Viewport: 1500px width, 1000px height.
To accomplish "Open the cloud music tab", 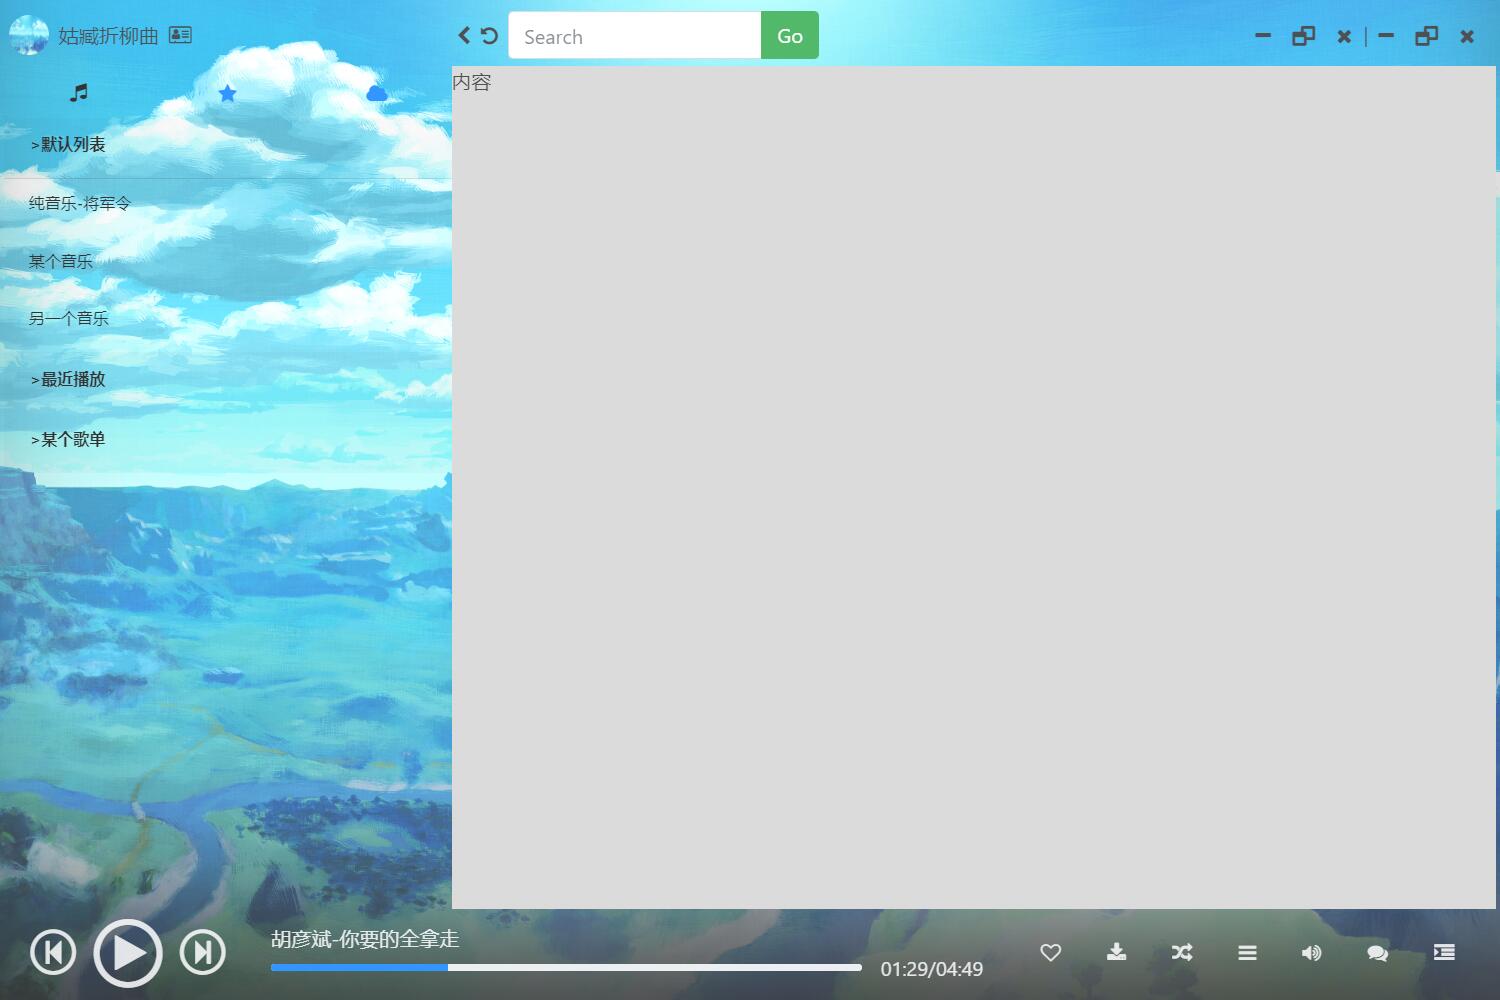I will click(x=377, y=93).
